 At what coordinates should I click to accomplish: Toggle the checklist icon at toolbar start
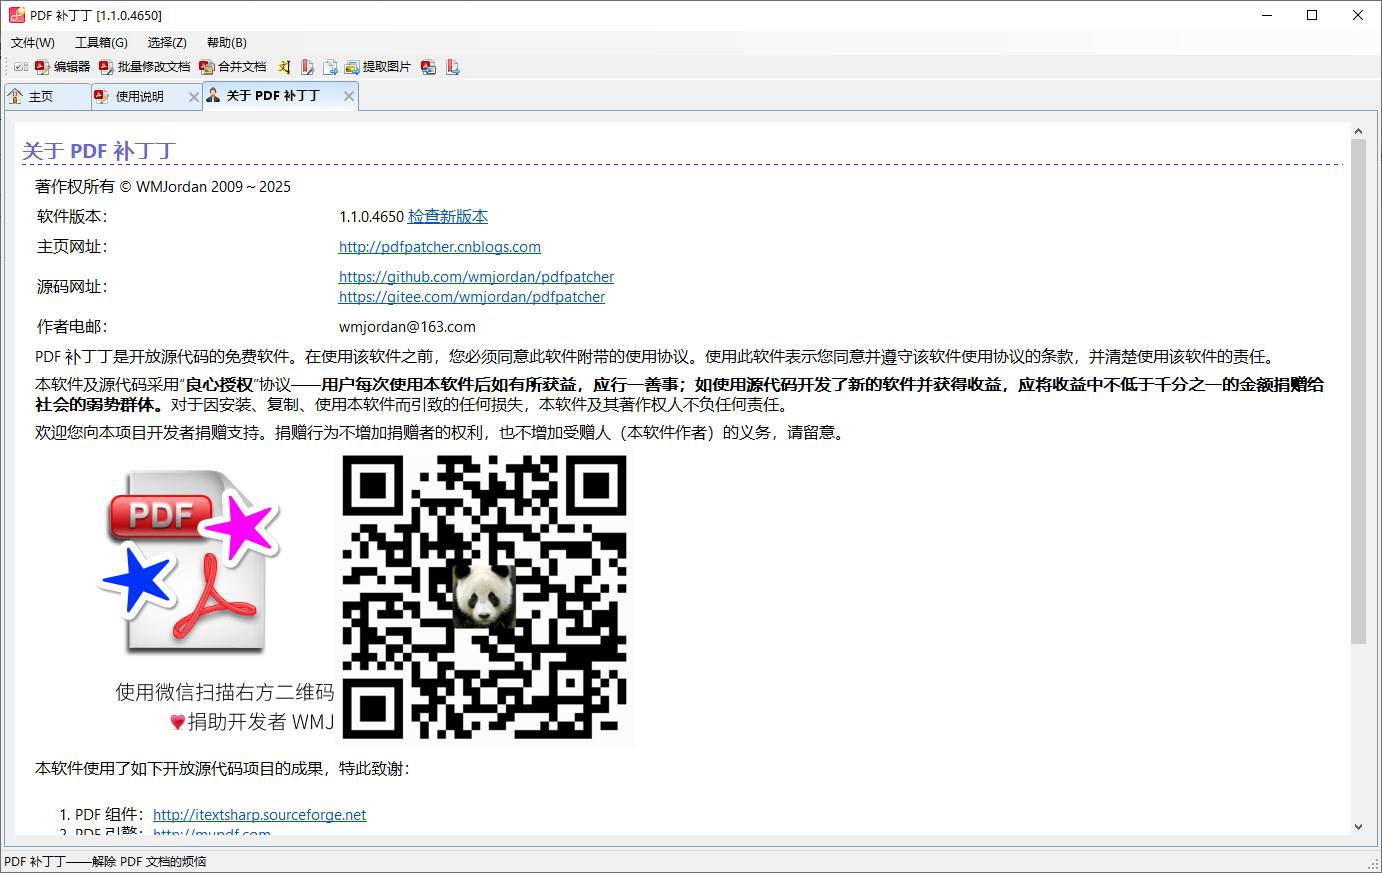20,67
